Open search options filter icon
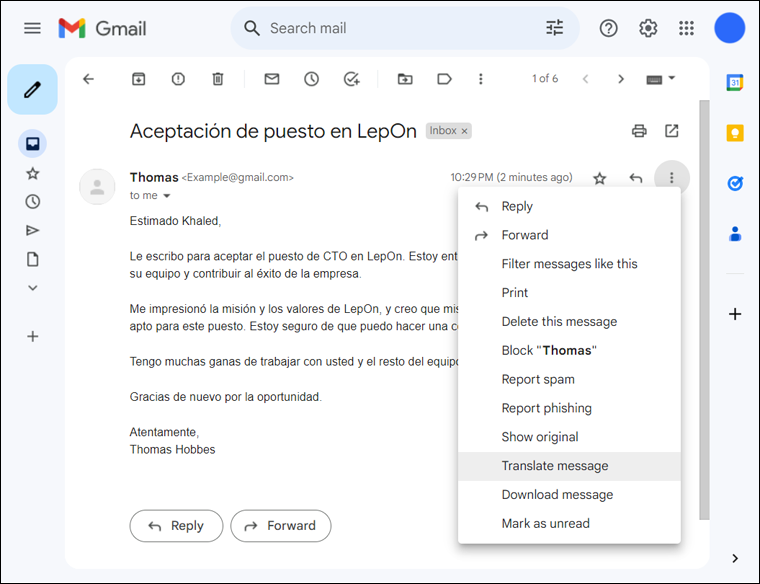 (554, 28)
